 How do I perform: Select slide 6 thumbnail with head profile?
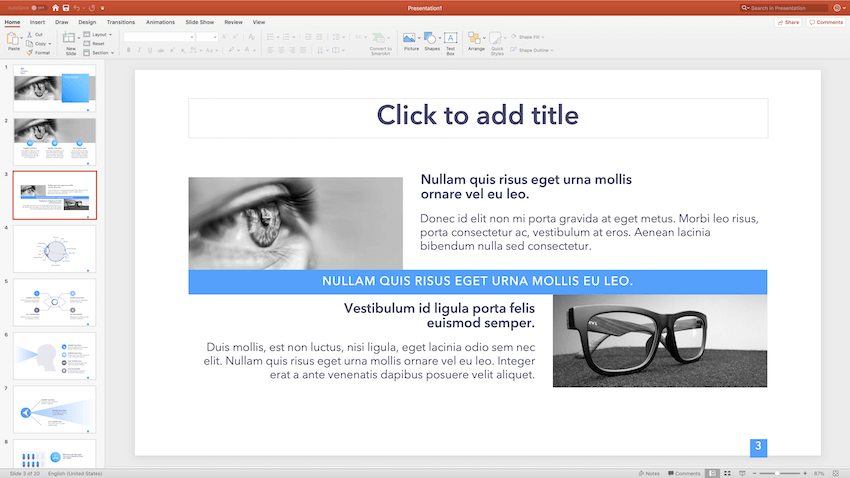(55, 356)
